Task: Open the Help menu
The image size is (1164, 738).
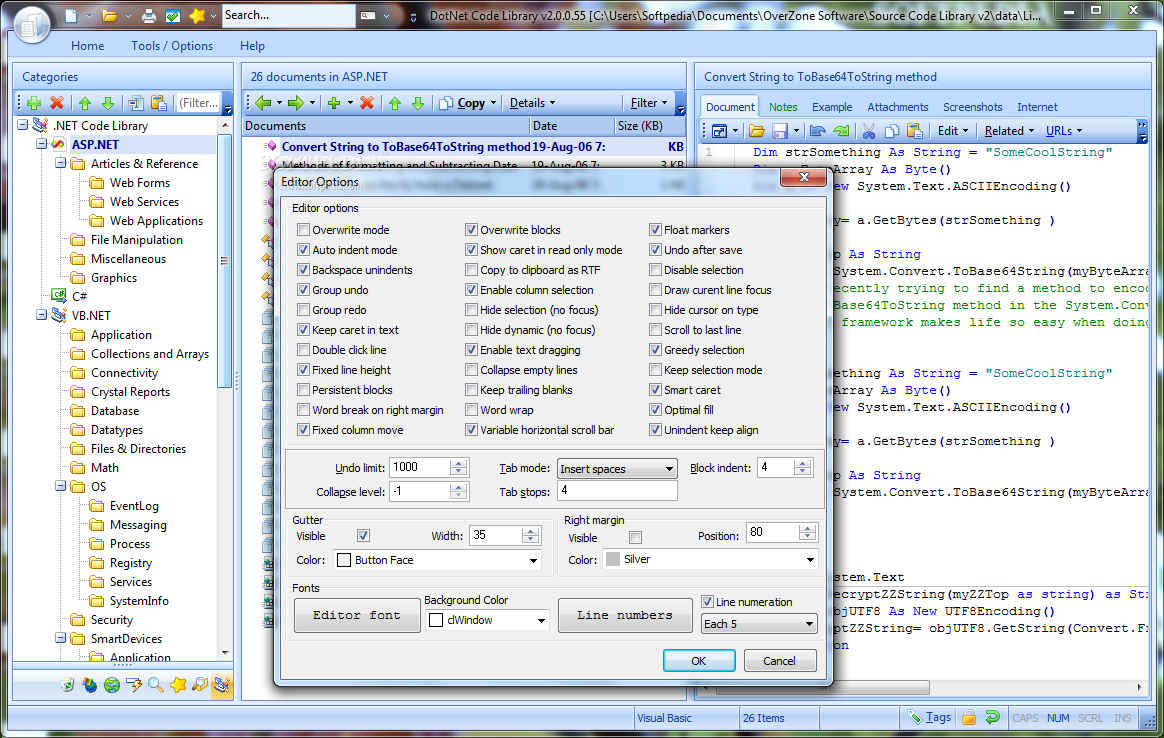Action: pos(252,46)
